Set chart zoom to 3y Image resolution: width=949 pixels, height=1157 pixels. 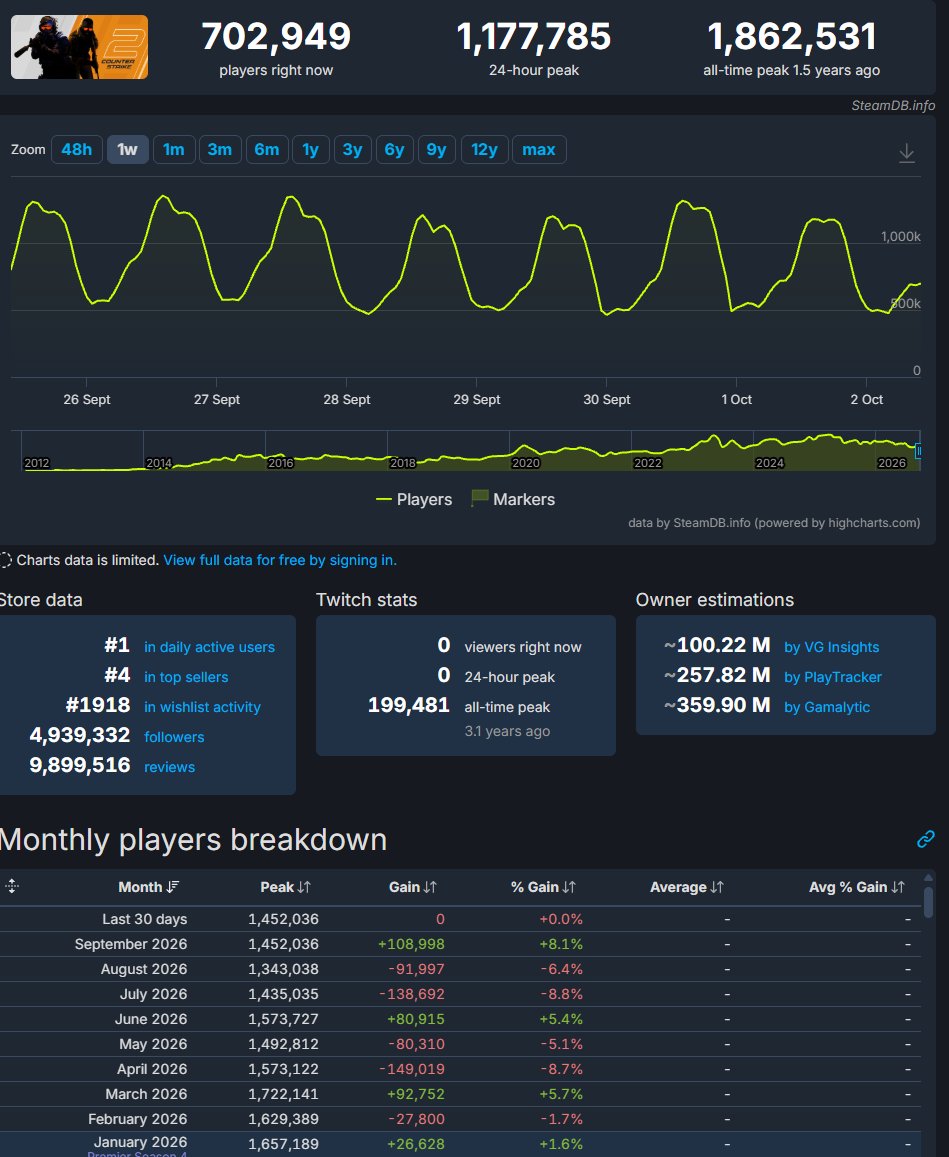point(353,150)
